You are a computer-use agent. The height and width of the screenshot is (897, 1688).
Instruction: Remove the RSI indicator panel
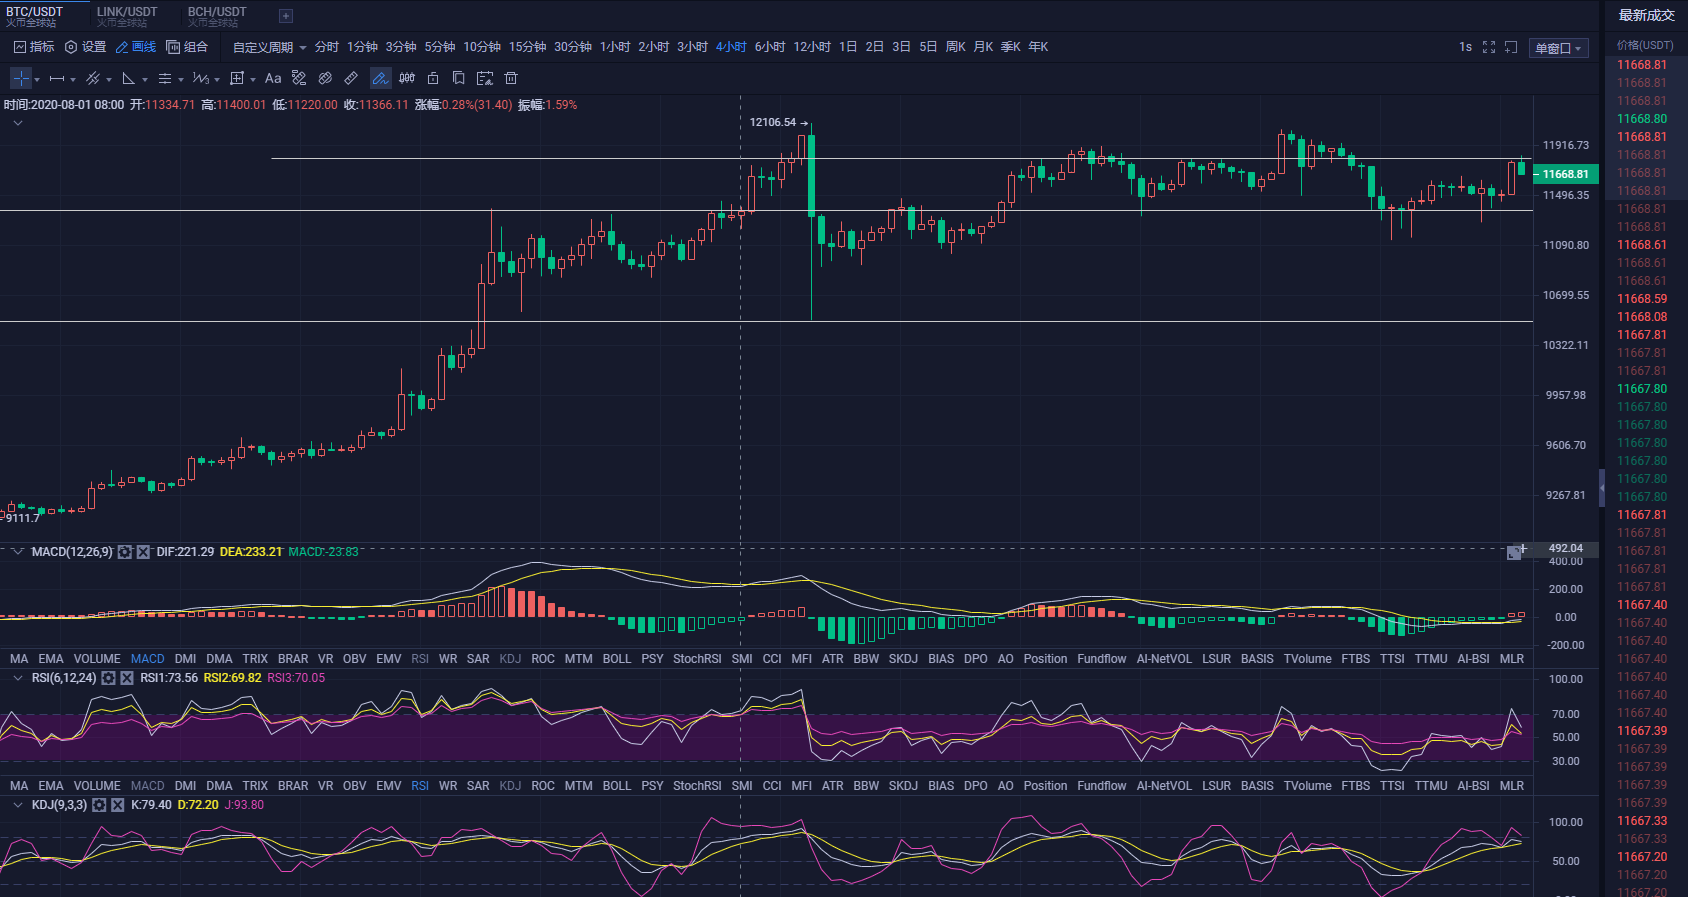[x=127, y=678]
